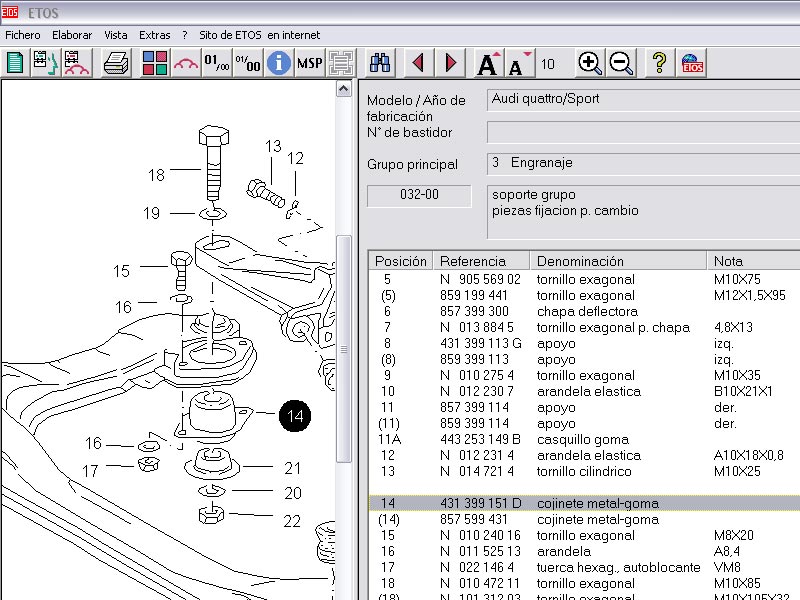Zoom in with the plus magnifier icon

[590, 63]
